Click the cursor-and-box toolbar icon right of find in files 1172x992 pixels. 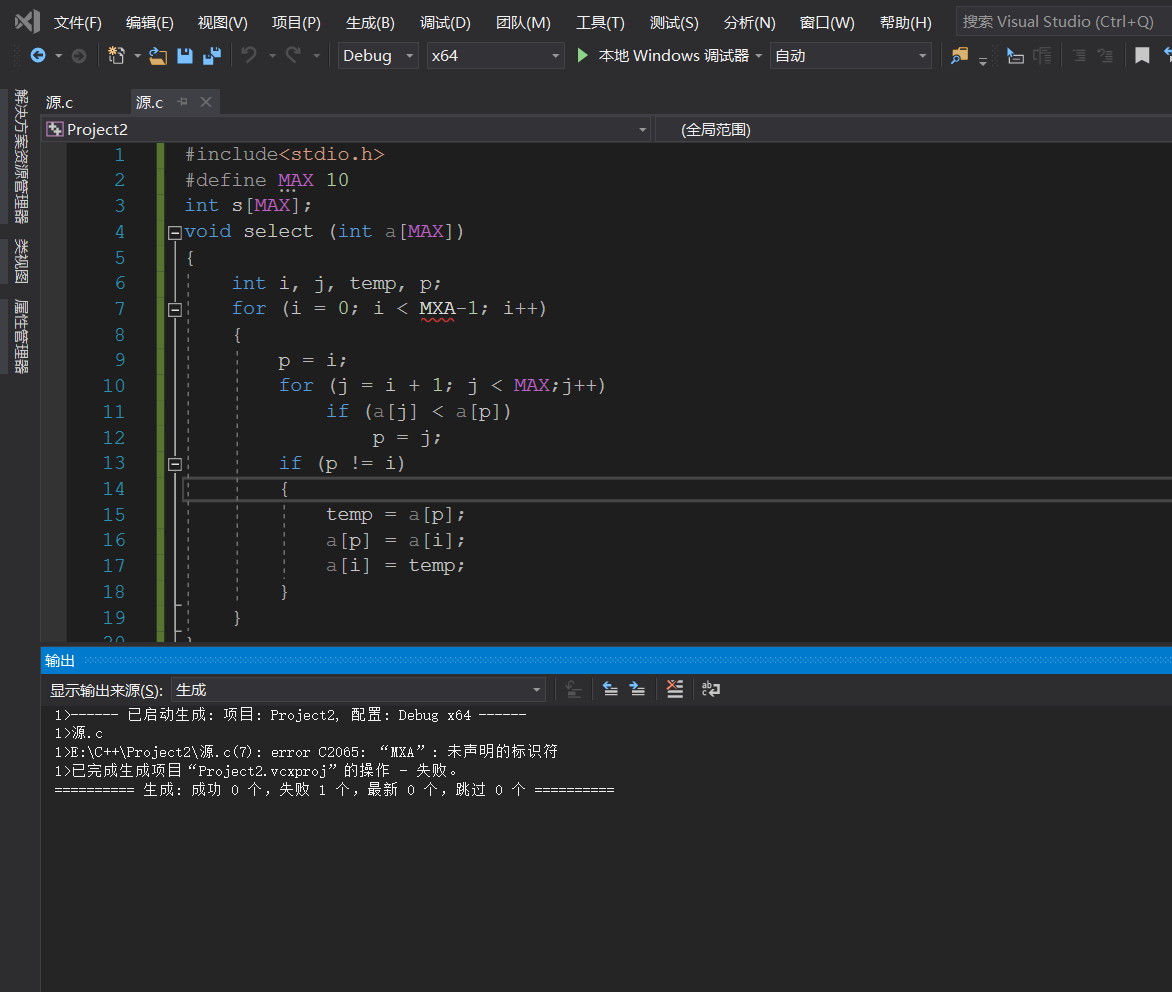(x=1014, y=55)
